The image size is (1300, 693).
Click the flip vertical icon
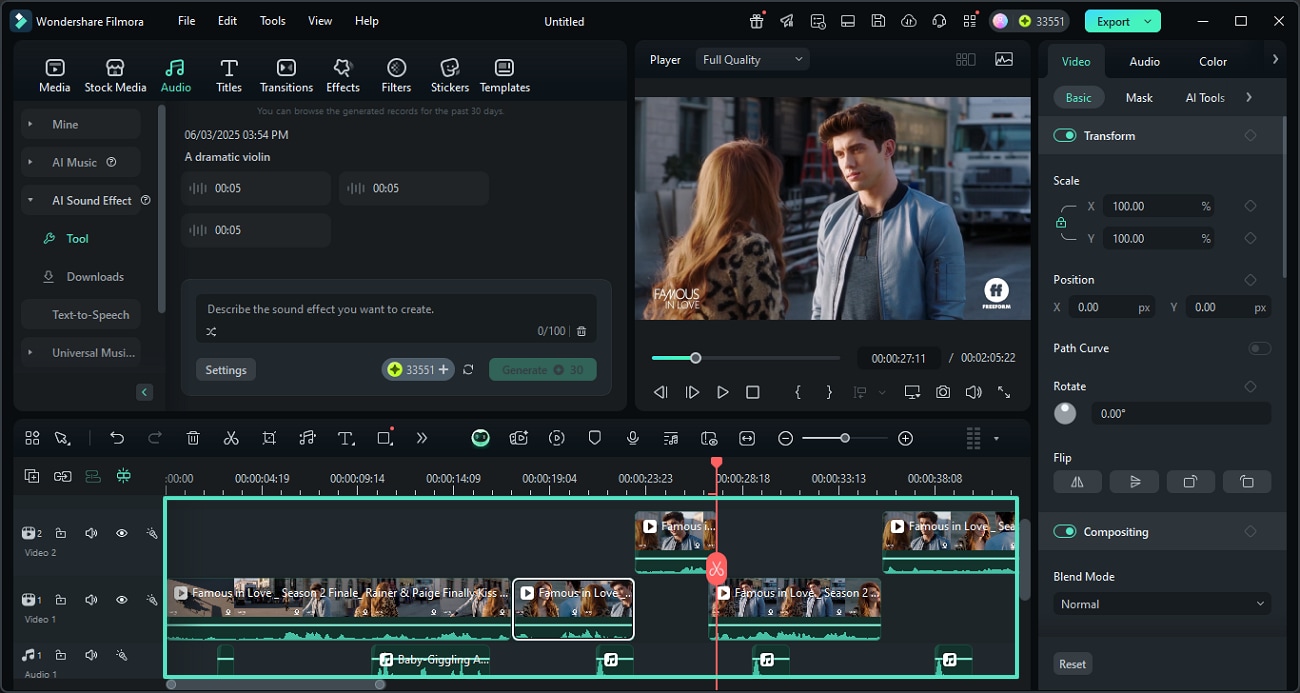click(1134, 481)
